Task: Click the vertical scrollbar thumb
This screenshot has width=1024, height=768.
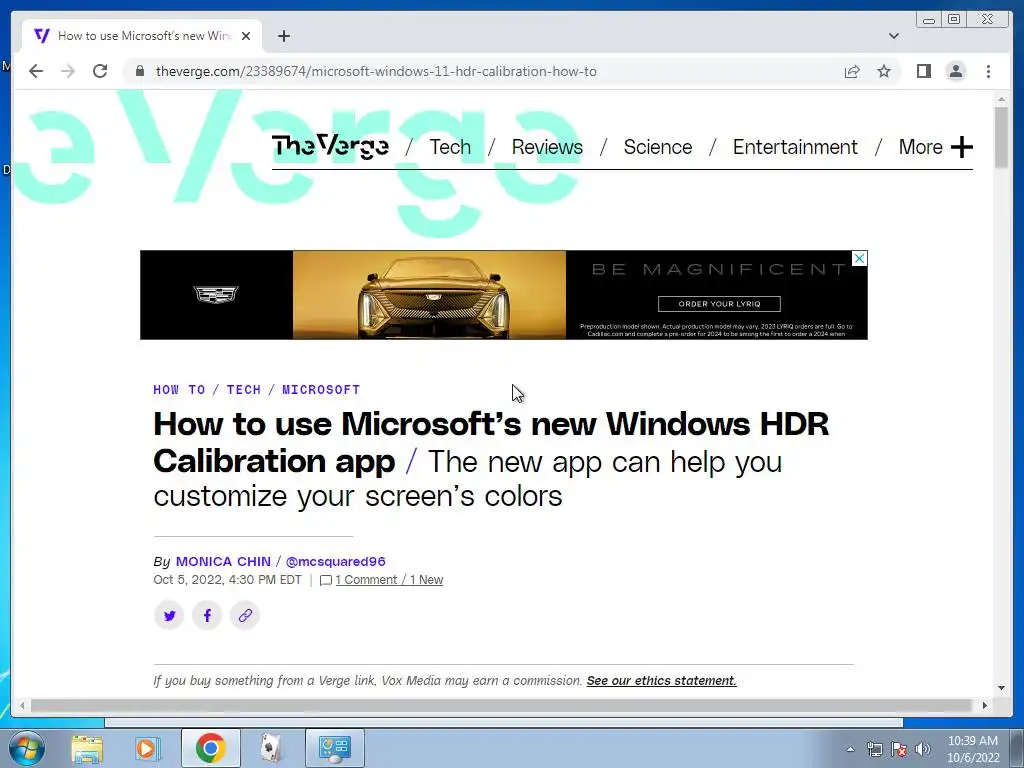Action: click(1001, 137)
